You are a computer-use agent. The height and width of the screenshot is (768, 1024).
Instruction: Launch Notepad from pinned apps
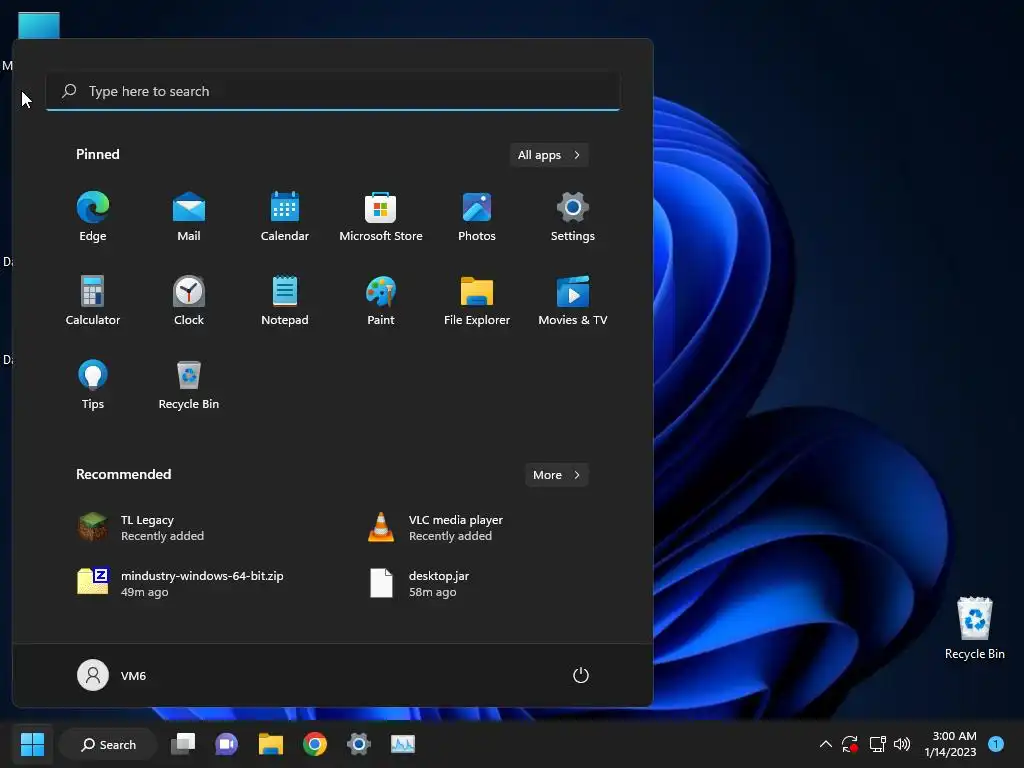(285, 300)
